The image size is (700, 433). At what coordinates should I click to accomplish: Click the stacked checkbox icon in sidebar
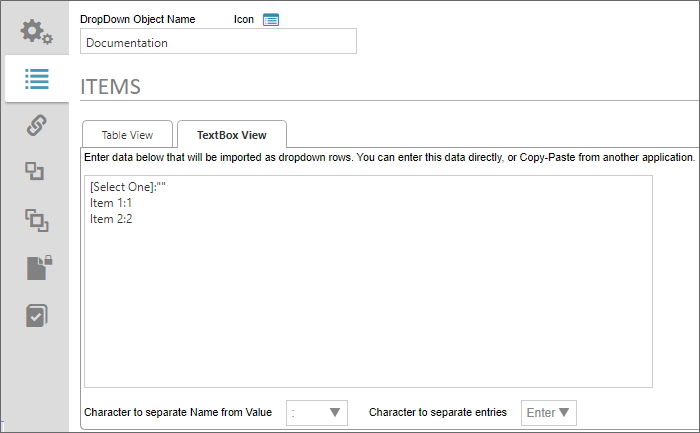pyautogui.click(x=36, y=315)
